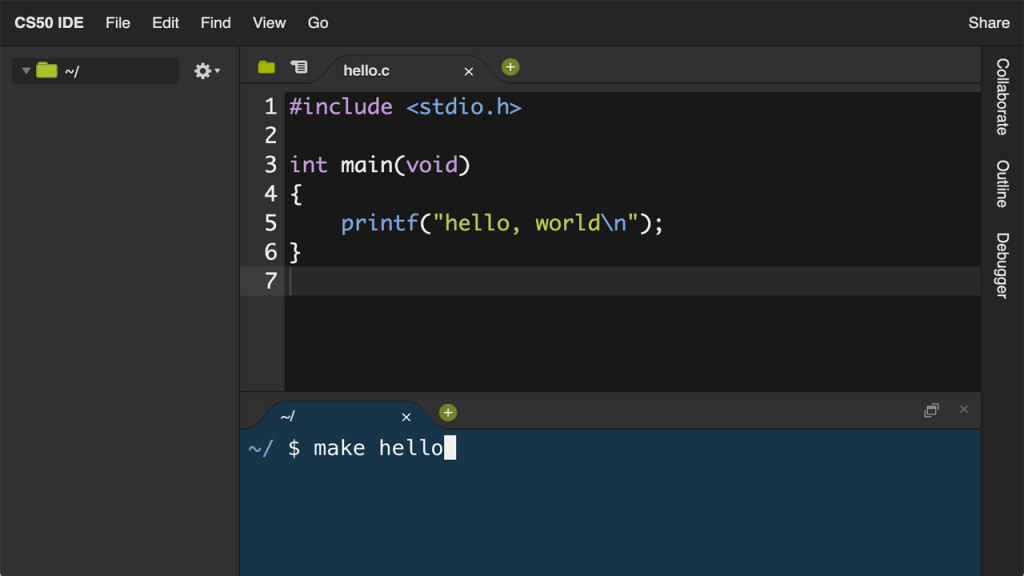The width and height of the screenshot is (1024, 576).
Task: Close the hello.c tab
Action: (x=468, y=71)
